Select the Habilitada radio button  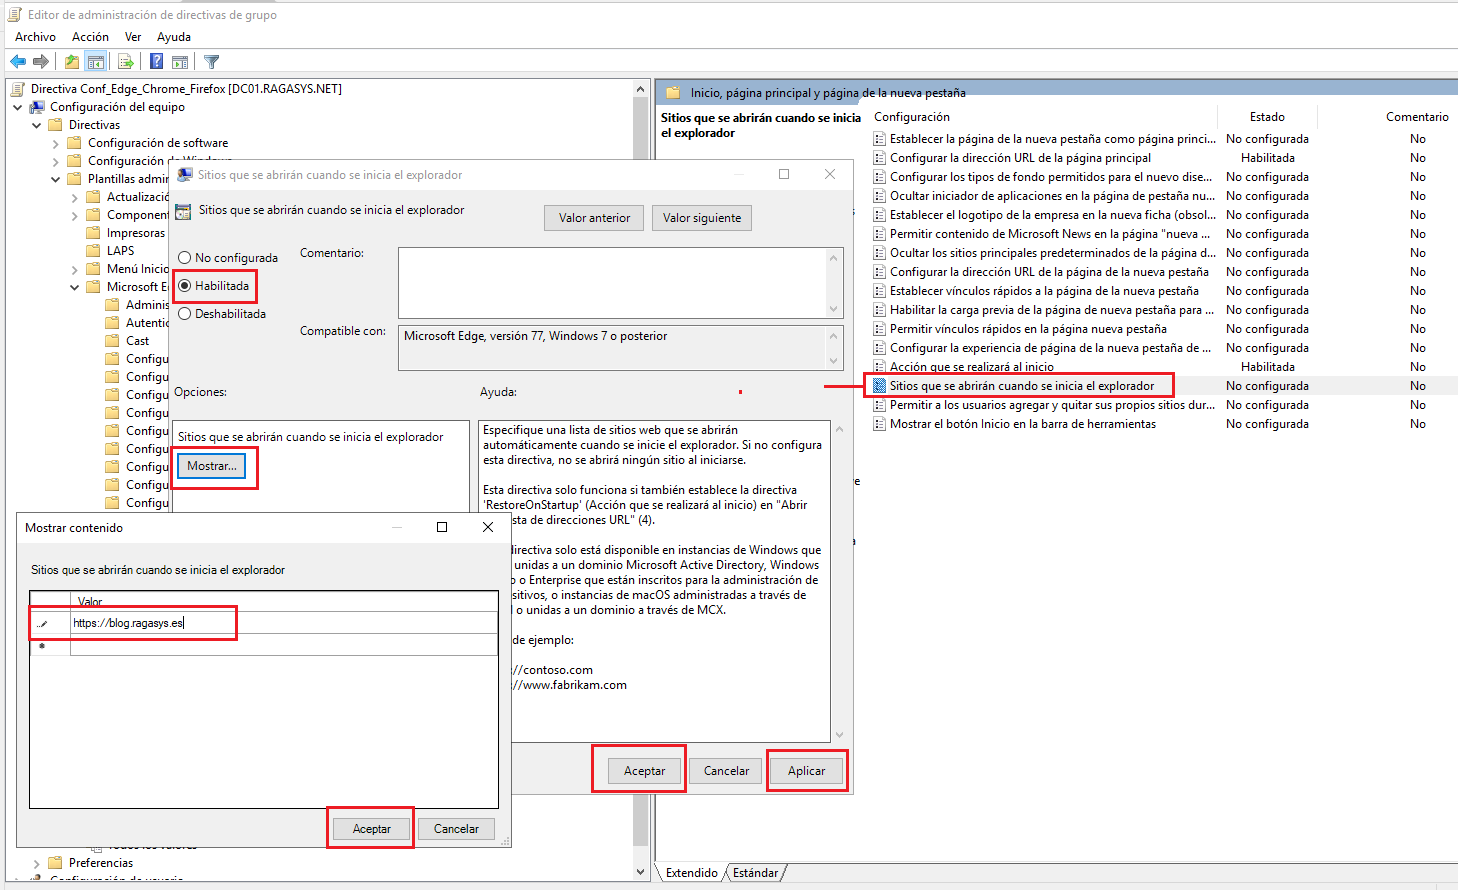coord(184,285)
